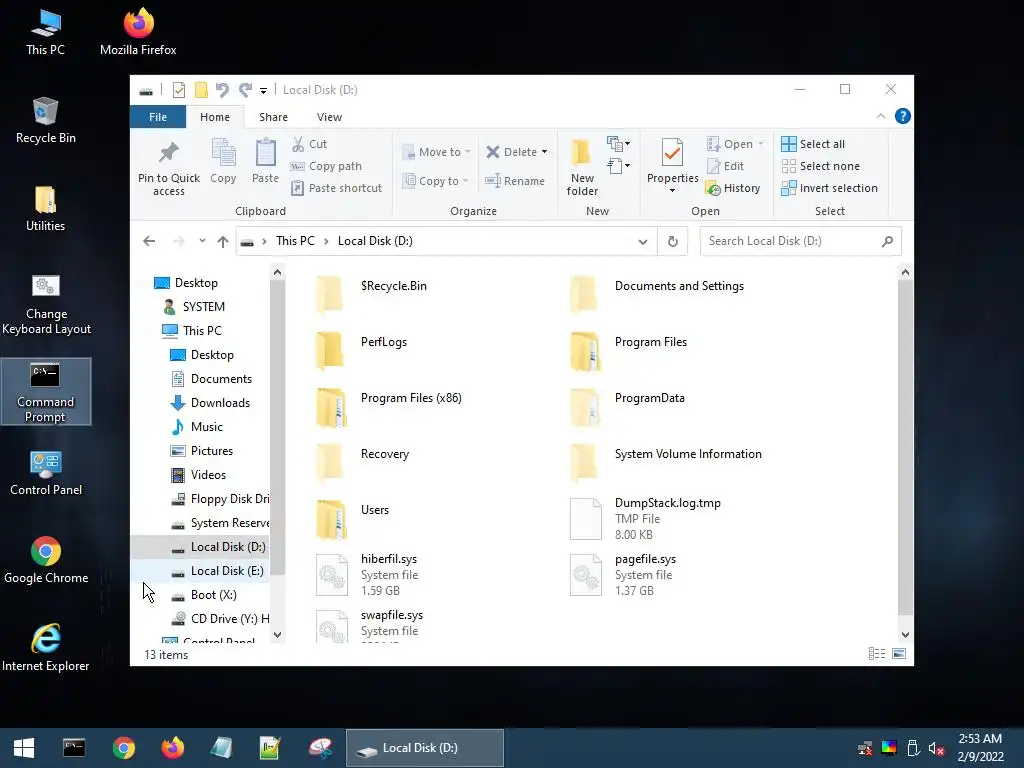Open the Windows Start button
Screen dimensions: 1024x768
tap(24, 748)
